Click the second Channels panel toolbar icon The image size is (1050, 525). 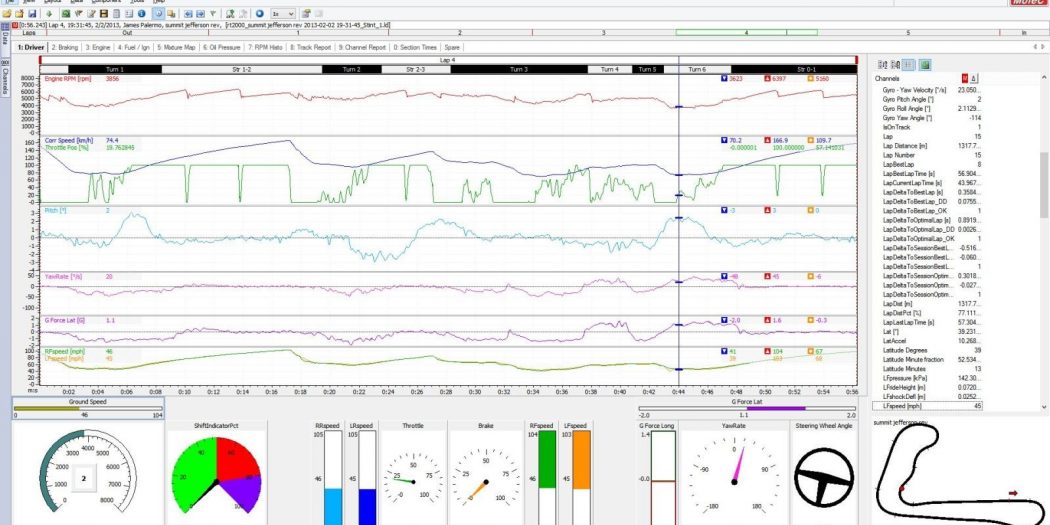pyautogui.click(x=896, y=65)
